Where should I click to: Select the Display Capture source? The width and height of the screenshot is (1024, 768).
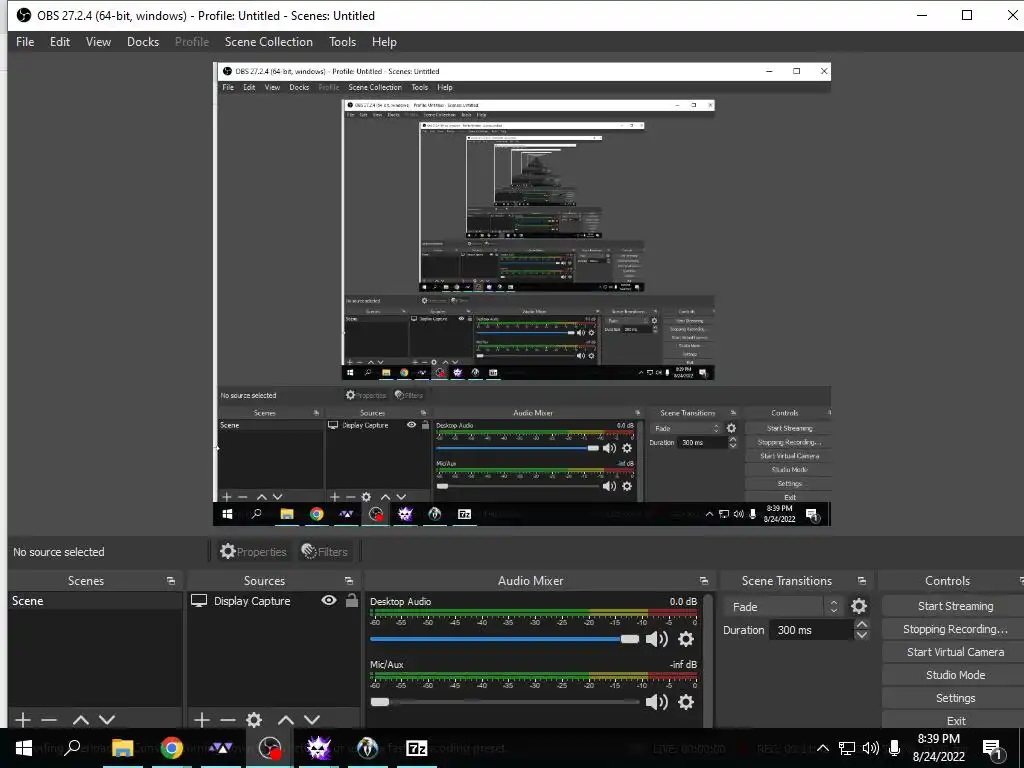click(252, 601)
